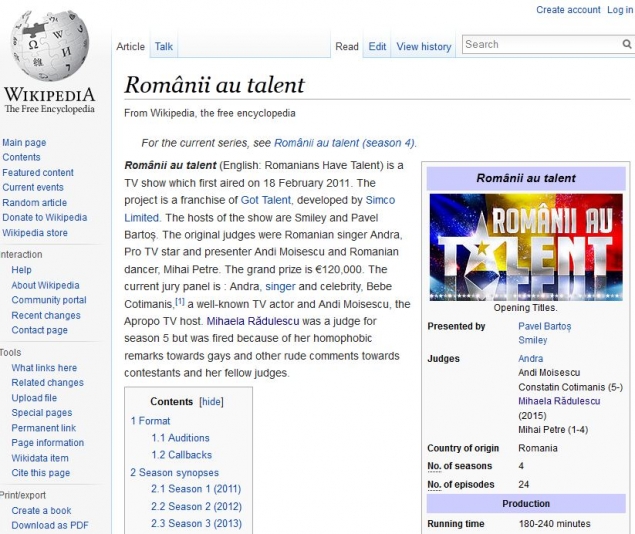
Task: Follow the Got Talent link
Action: (x=266, y=200)
